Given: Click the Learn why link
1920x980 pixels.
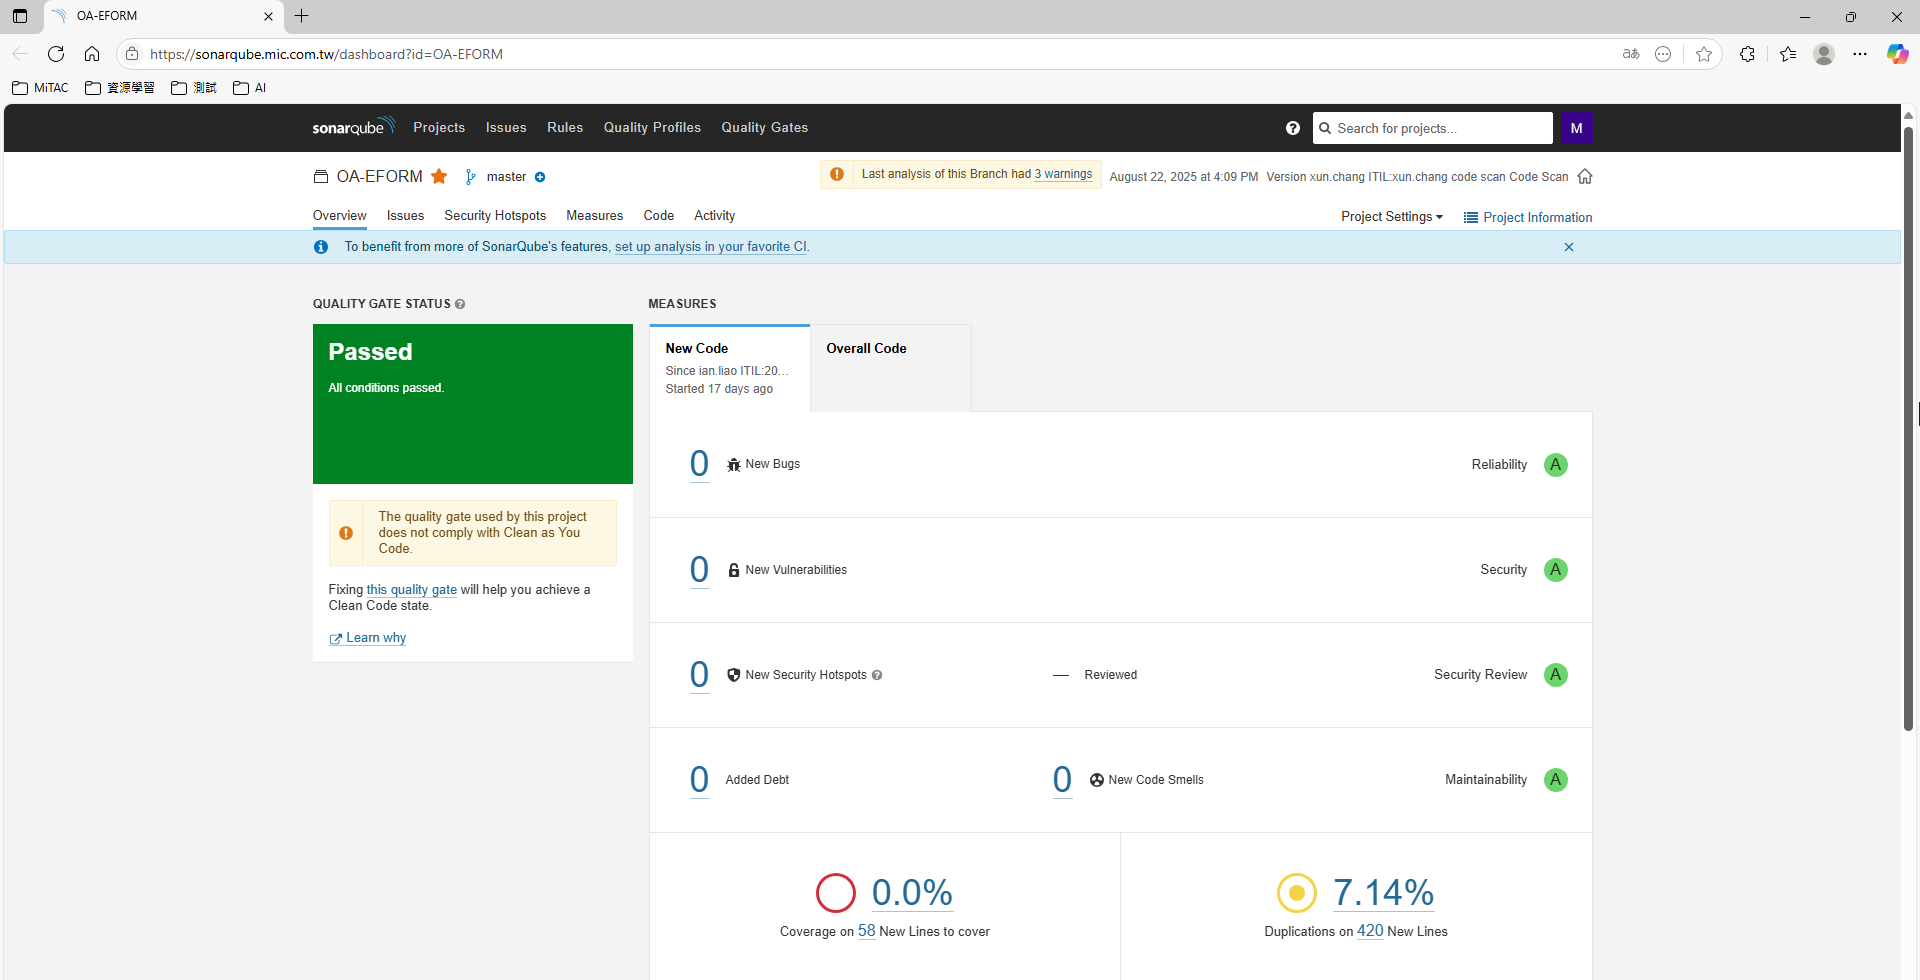Looking at the screenshot, I should click(375, 638).
